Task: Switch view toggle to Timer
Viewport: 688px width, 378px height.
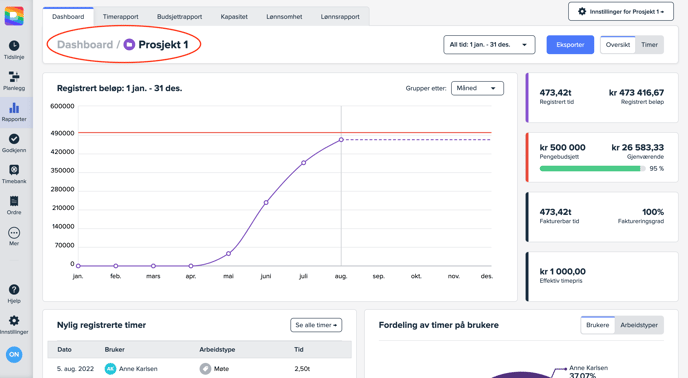Action: (x=649, y=45)
